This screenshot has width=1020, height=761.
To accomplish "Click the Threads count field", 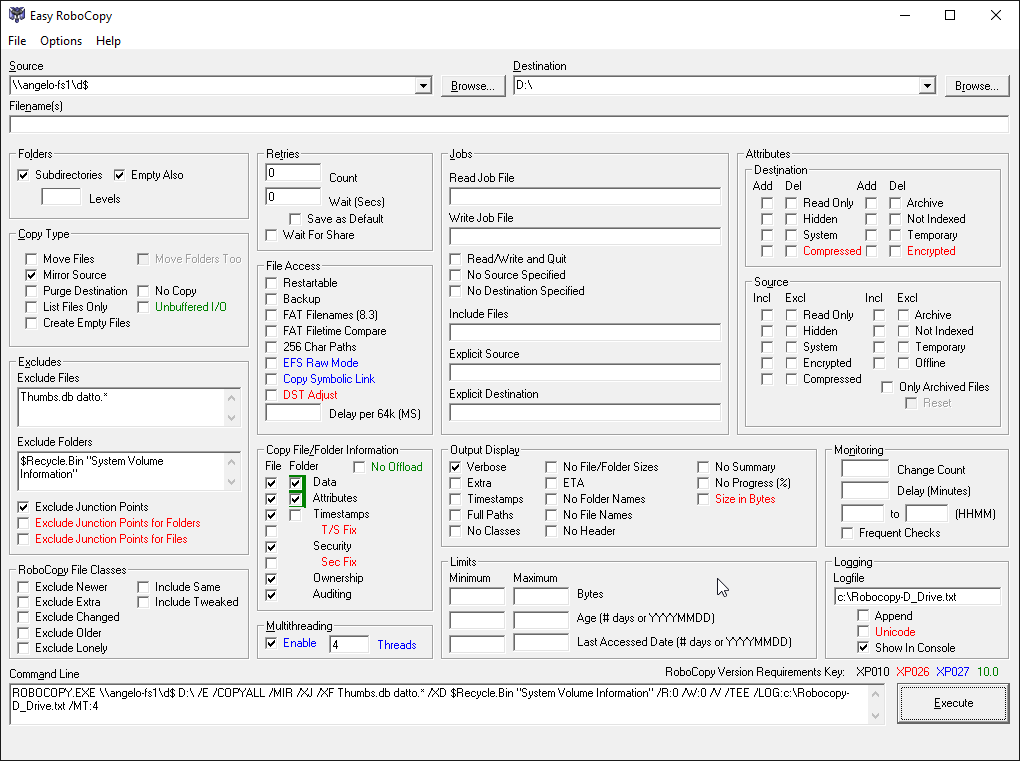I will (348, 645).
